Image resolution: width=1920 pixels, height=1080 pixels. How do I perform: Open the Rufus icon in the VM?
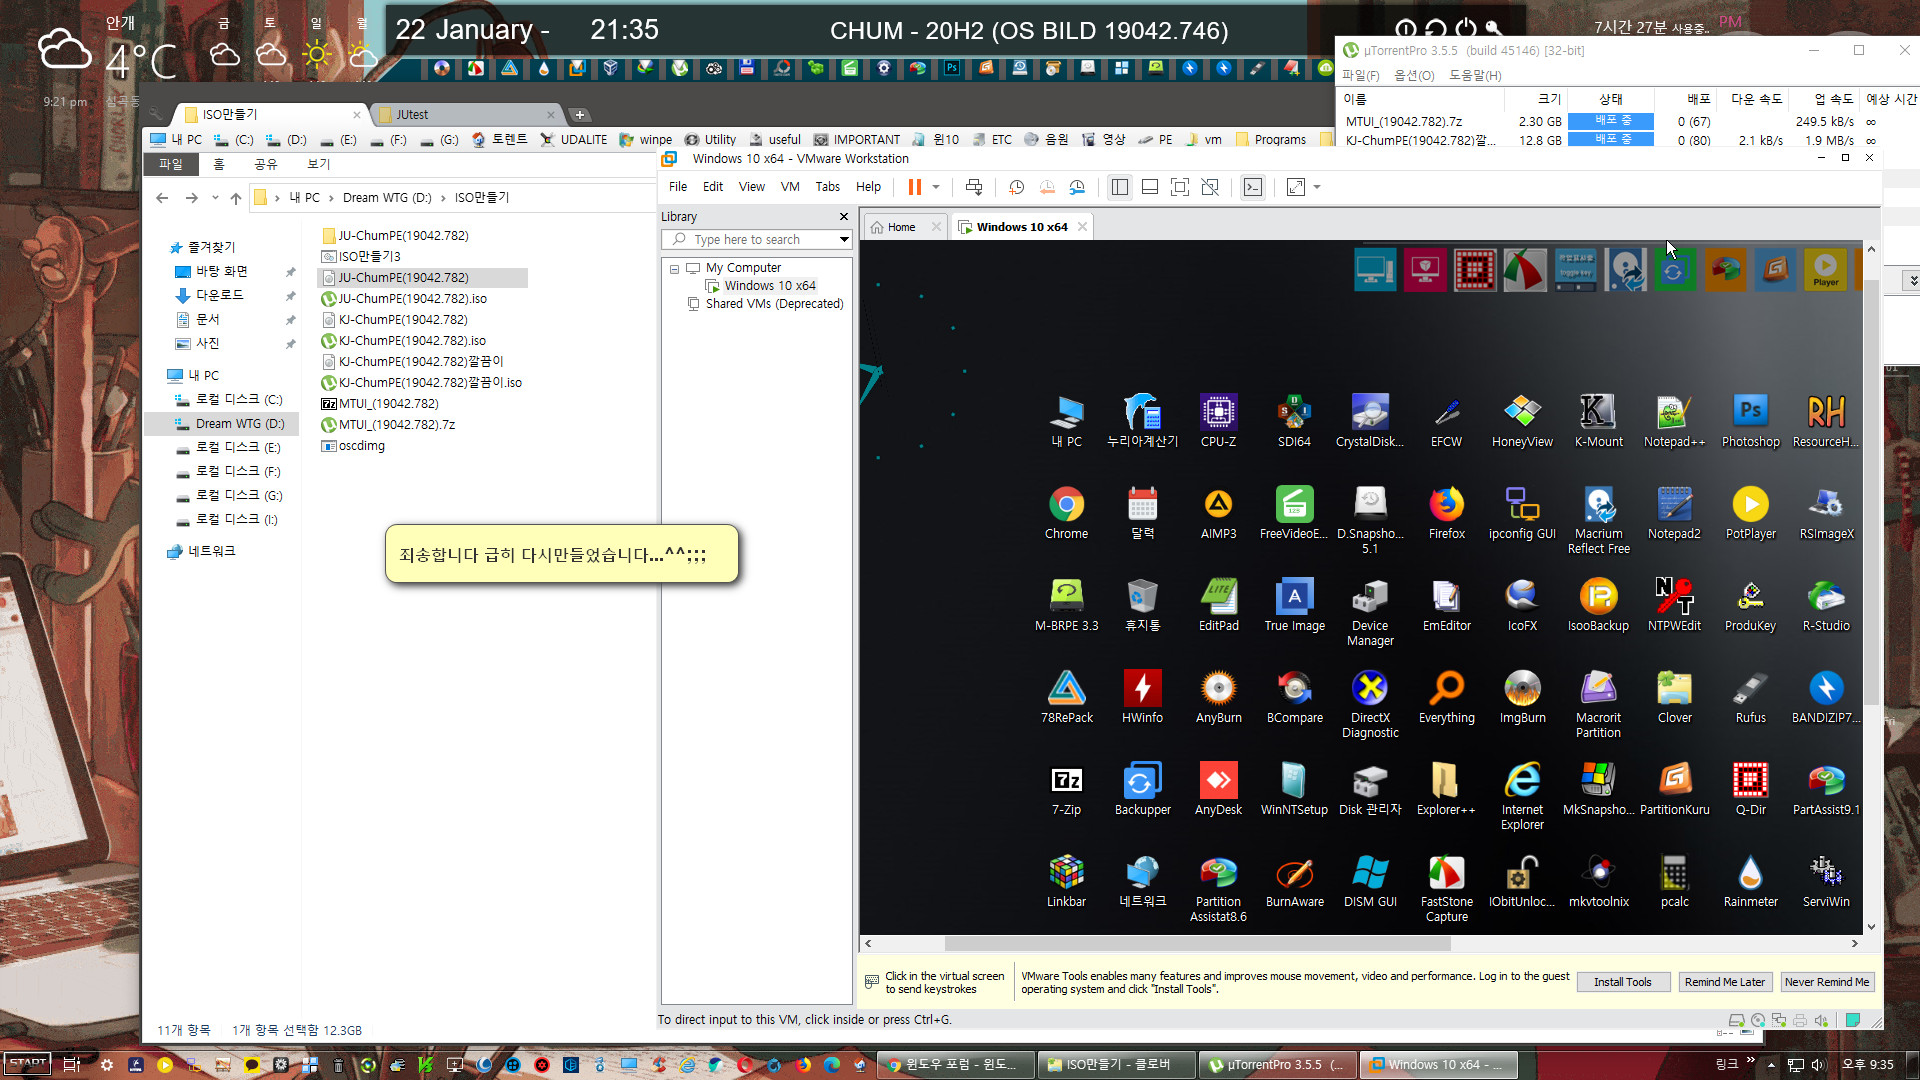(x=1750, y=696)
